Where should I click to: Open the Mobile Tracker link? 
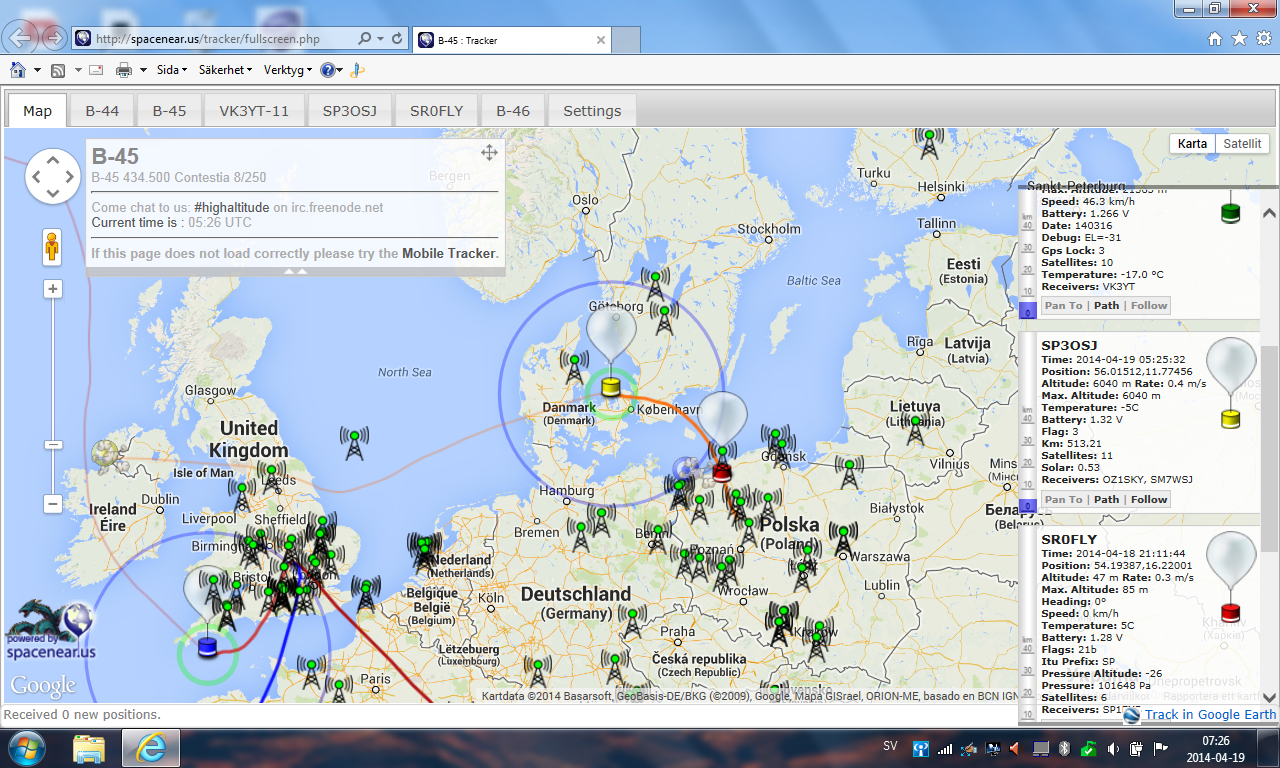coord(450,253)
